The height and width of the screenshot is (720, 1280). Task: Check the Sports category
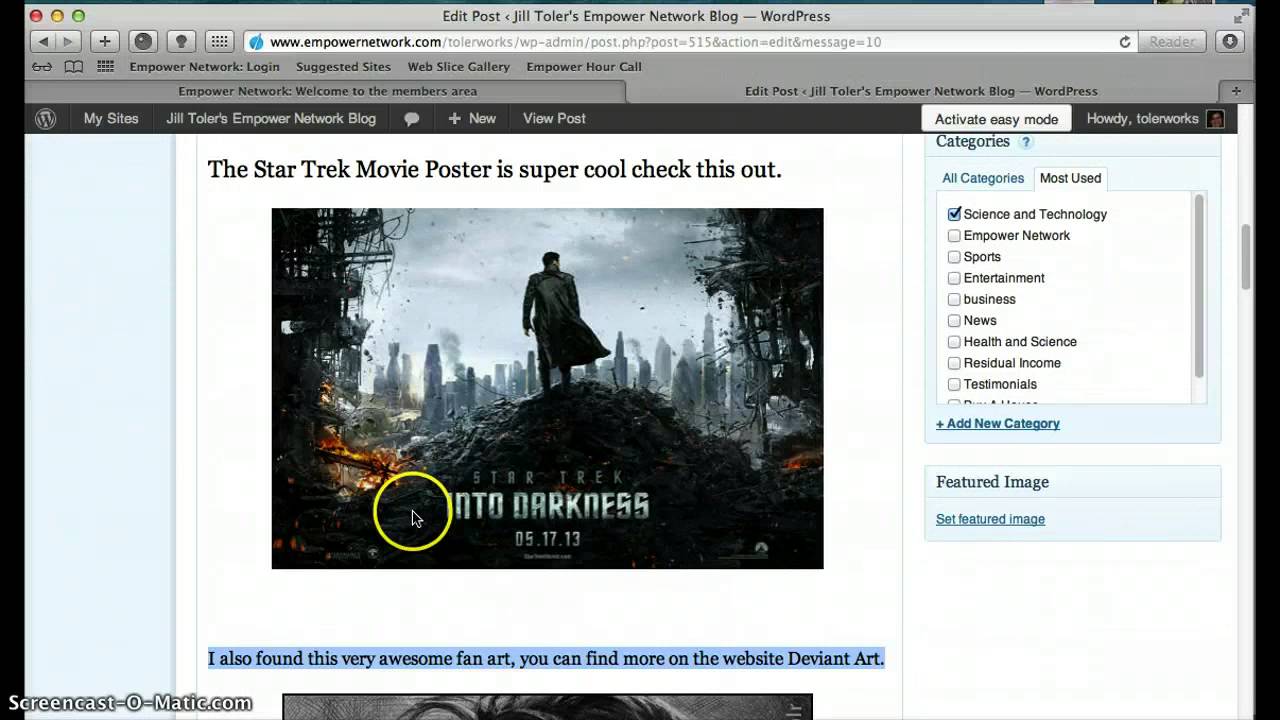tap(954, 257)
